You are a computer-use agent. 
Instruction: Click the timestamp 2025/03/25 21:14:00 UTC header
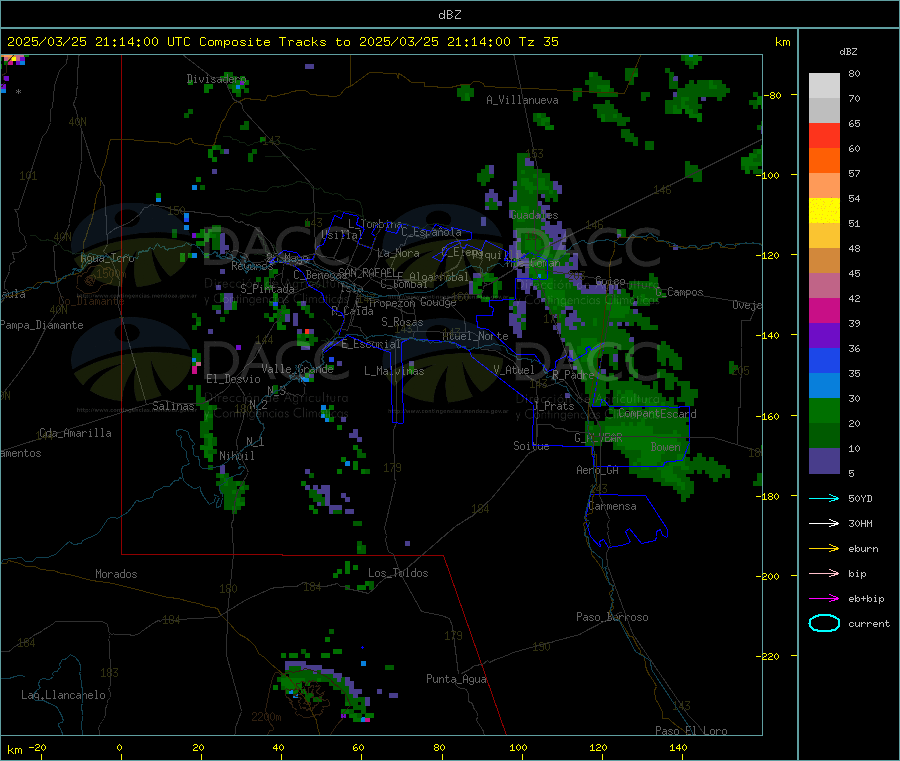pyautogui.click(x=99, y=42)
